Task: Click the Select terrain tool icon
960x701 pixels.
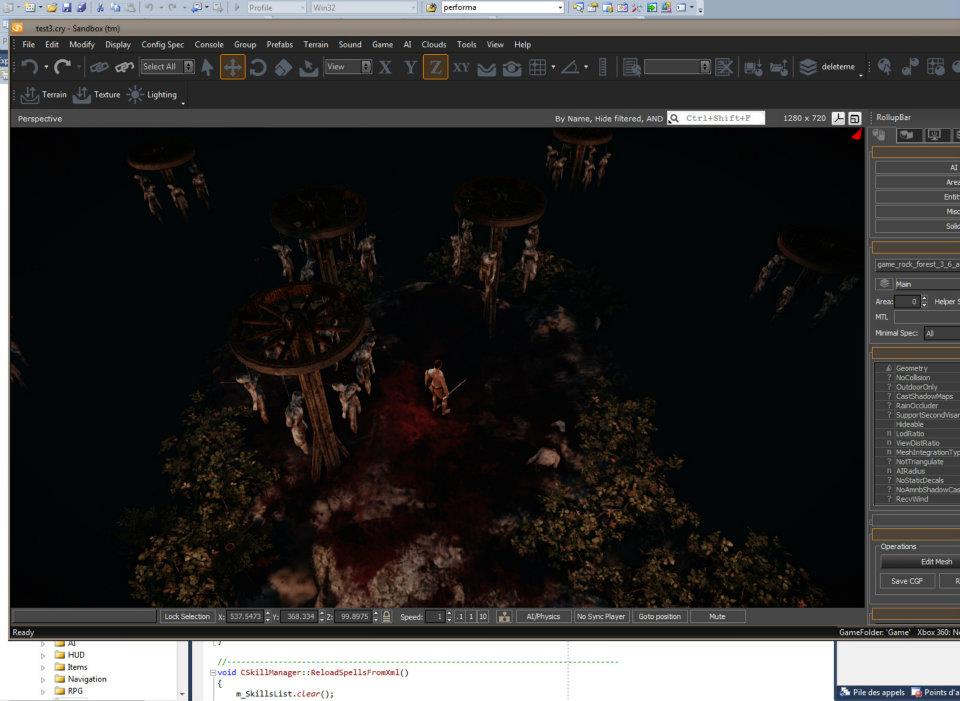Action: [x=308, y=67]
